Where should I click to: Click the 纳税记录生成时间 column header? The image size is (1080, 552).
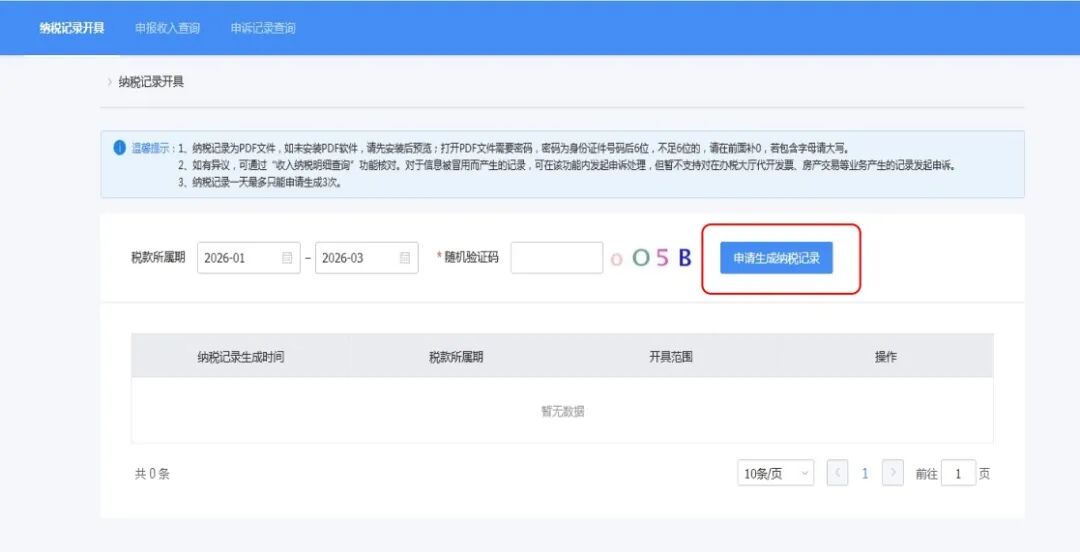click(x=240, y=356)
